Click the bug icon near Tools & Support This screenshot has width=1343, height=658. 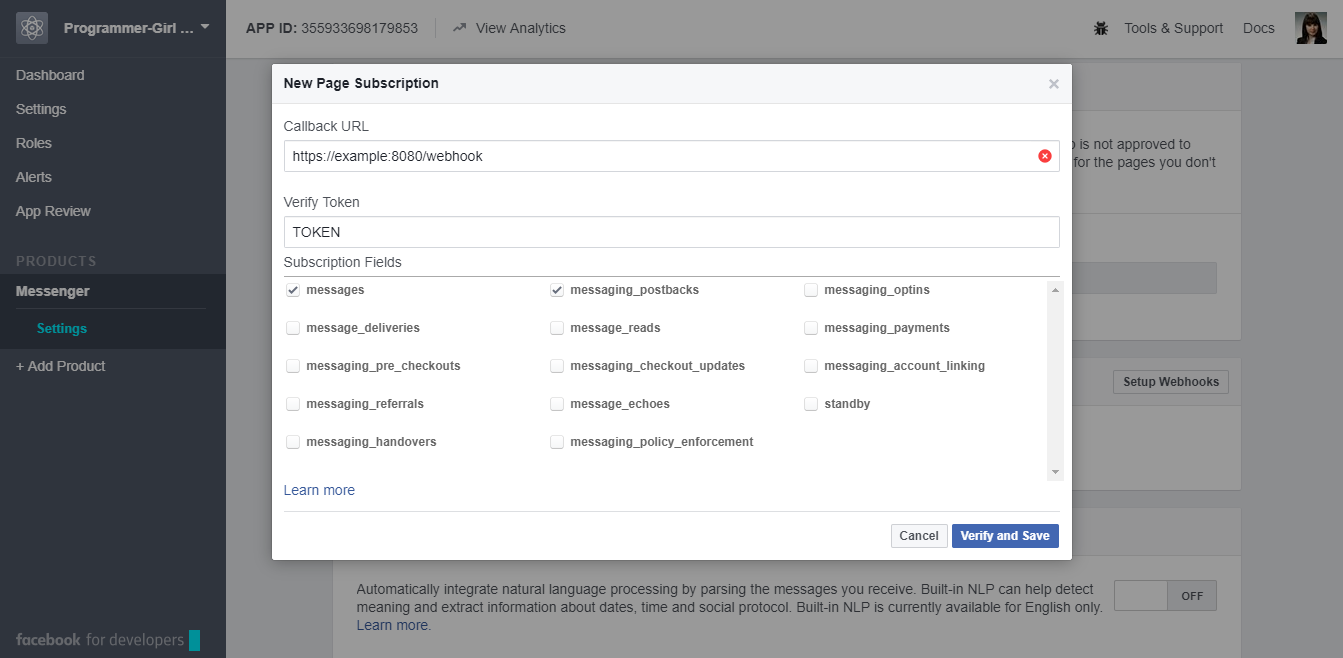click(x=1101, y=29)
